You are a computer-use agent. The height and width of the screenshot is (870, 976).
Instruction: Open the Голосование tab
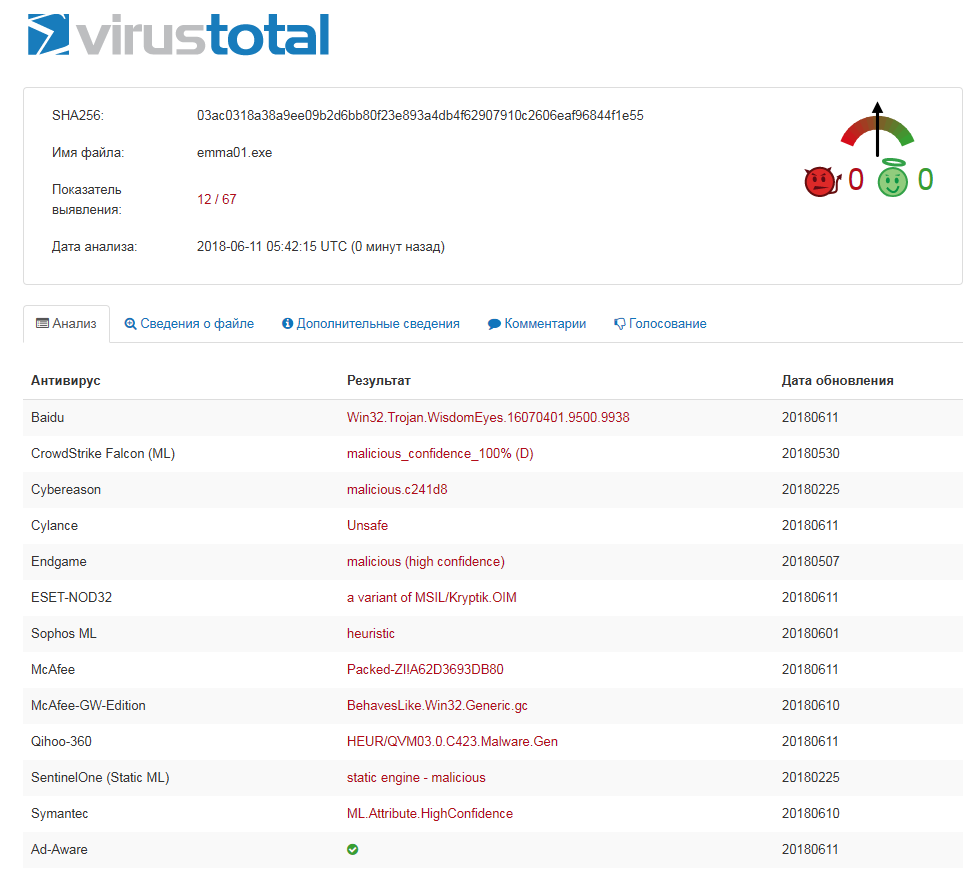660,324
